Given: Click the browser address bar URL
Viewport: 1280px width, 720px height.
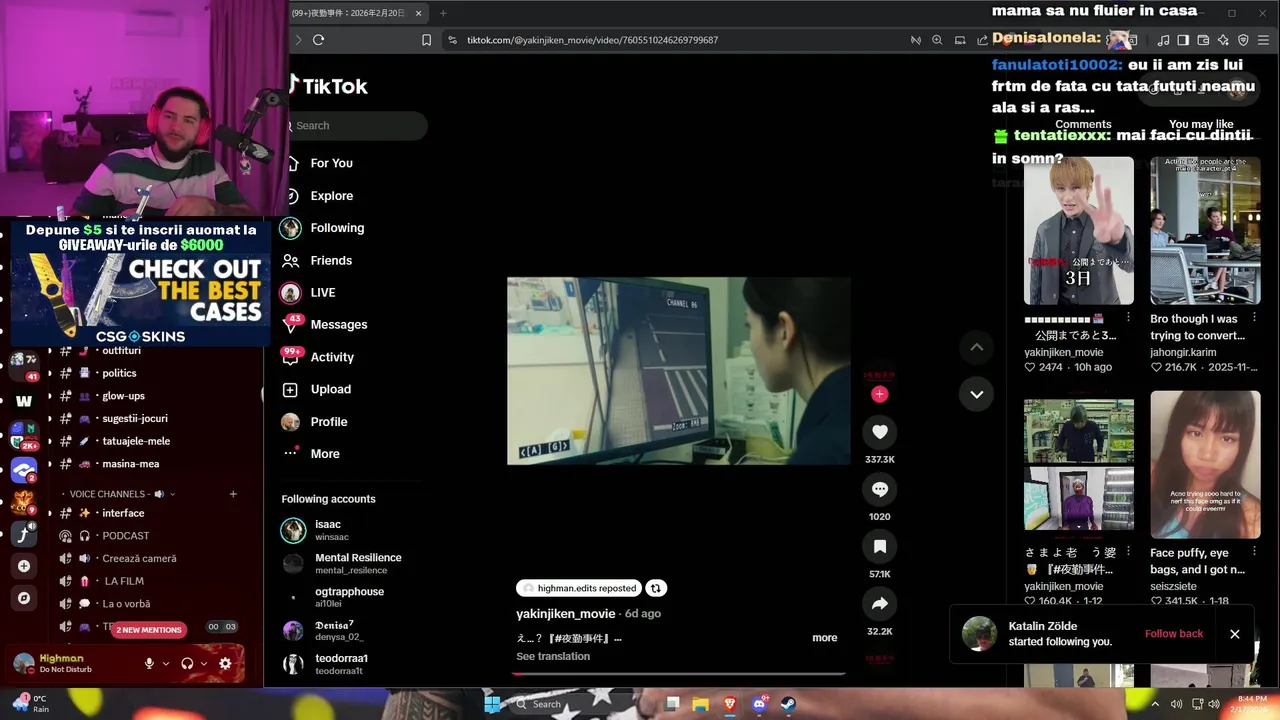Looking at the screenshot, I should [x=593, y=40].
